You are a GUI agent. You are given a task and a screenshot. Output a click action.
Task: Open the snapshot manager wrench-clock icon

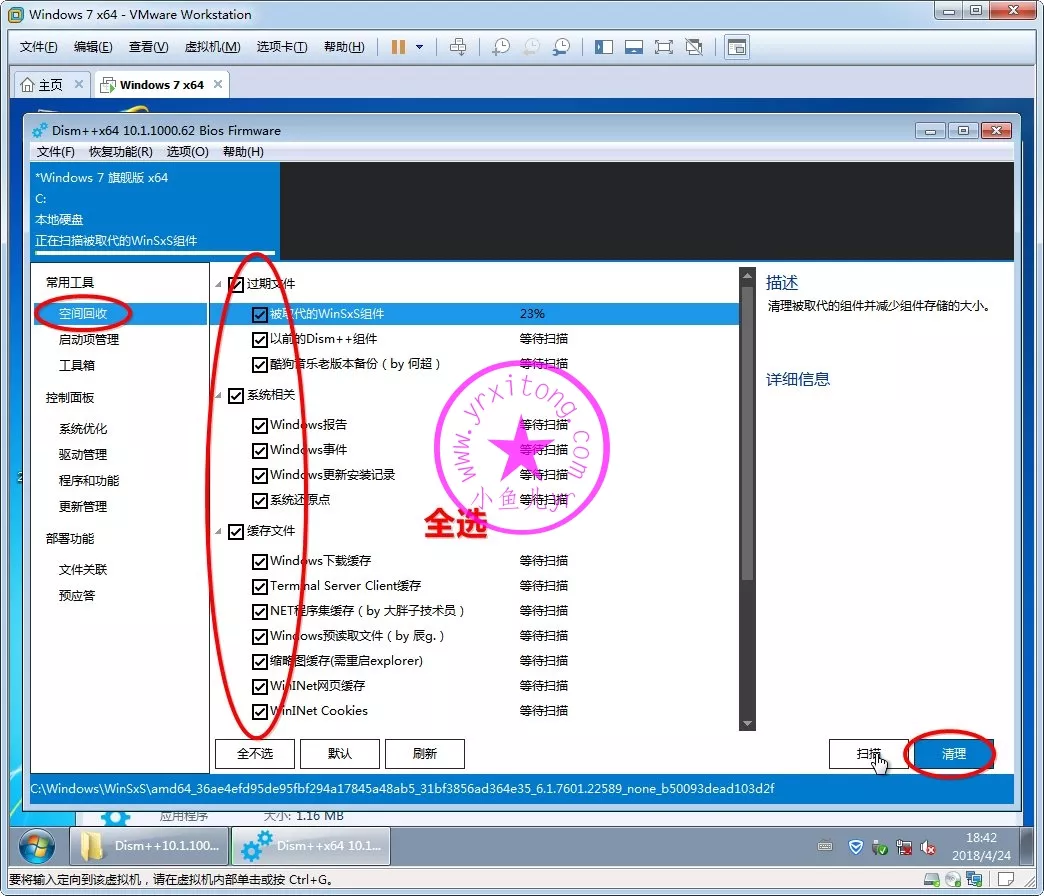coord(562,47)
